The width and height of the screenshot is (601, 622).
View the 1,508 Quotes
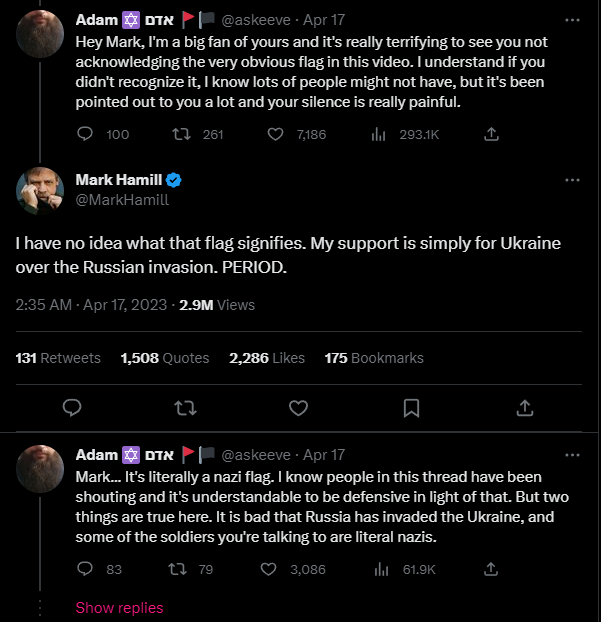click(x=165, y=357)
